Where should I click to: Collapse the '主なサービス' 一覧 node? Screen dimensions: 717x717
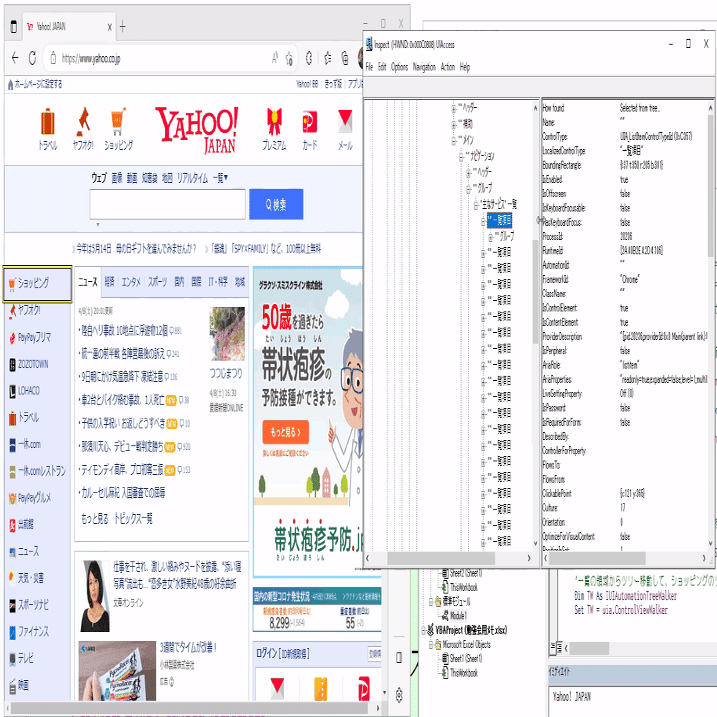pos(476,204)
